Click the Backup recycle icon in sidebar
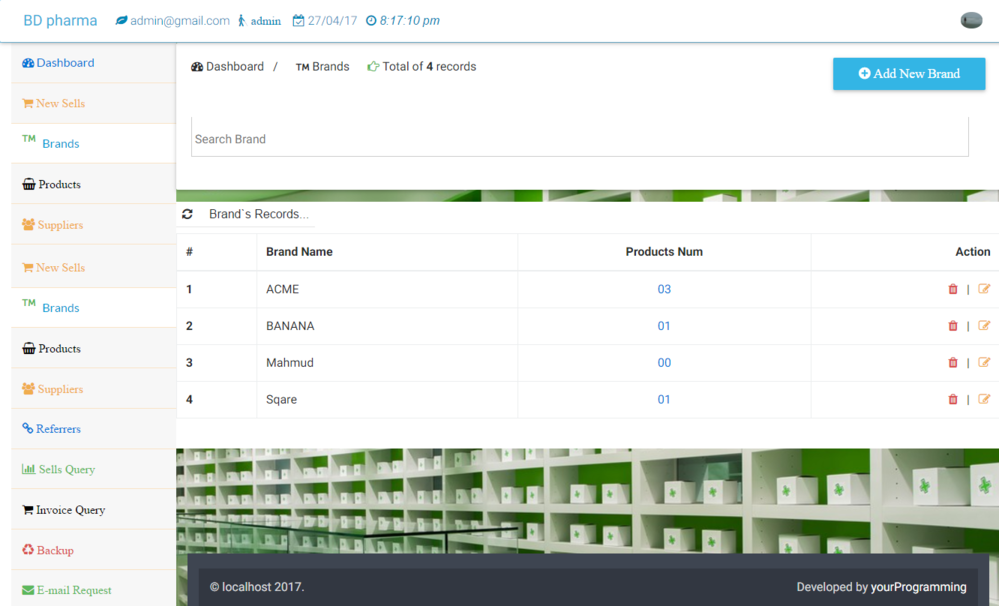Viewport: 999px width, 606px height. 28,550
